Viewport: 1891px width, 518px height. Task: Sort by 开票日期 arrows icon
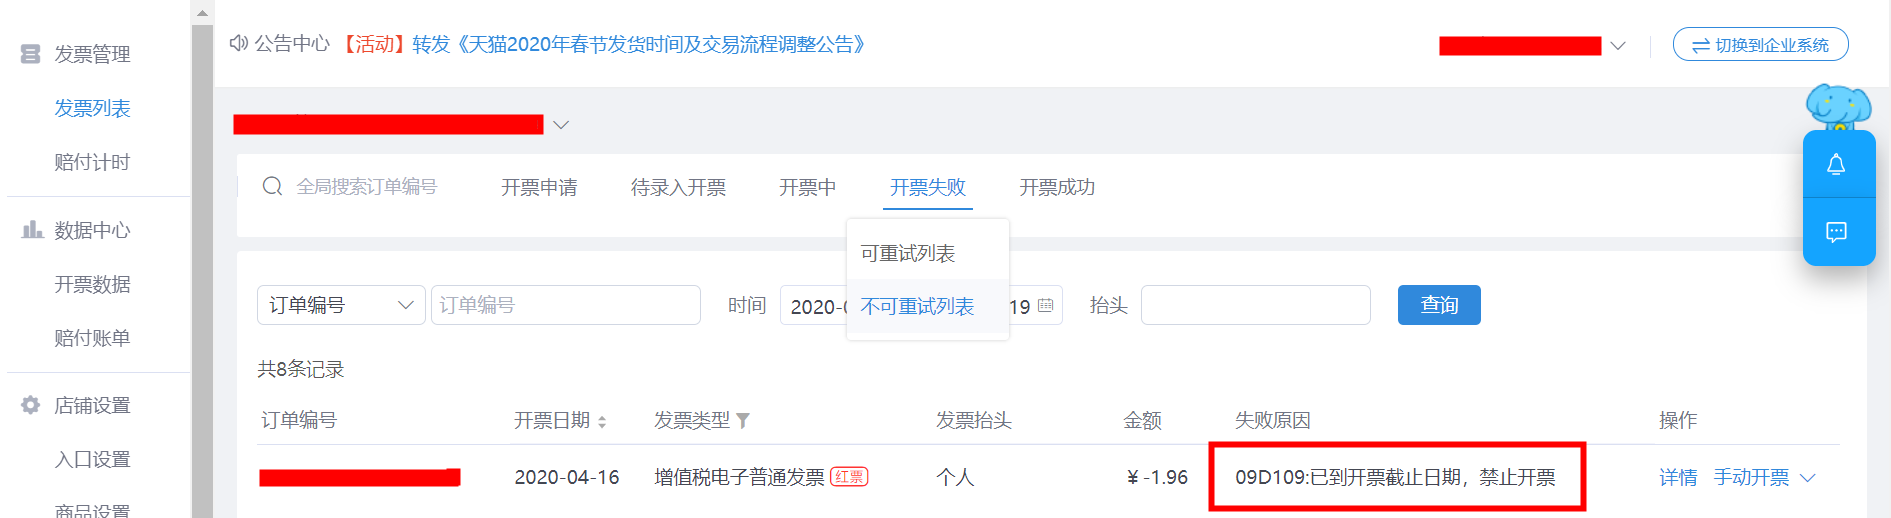point(602,422)
